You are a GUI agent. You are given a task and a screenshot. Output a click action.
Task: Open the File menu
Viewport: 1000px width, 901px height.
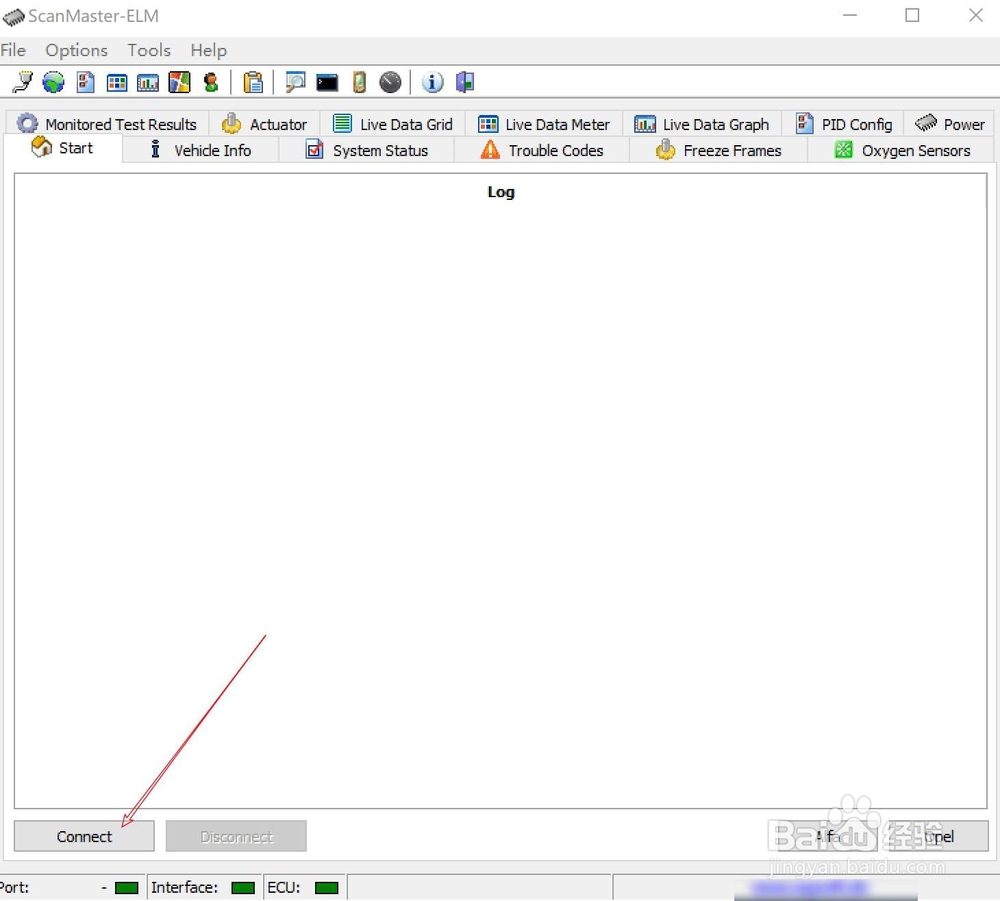[13, 50]
